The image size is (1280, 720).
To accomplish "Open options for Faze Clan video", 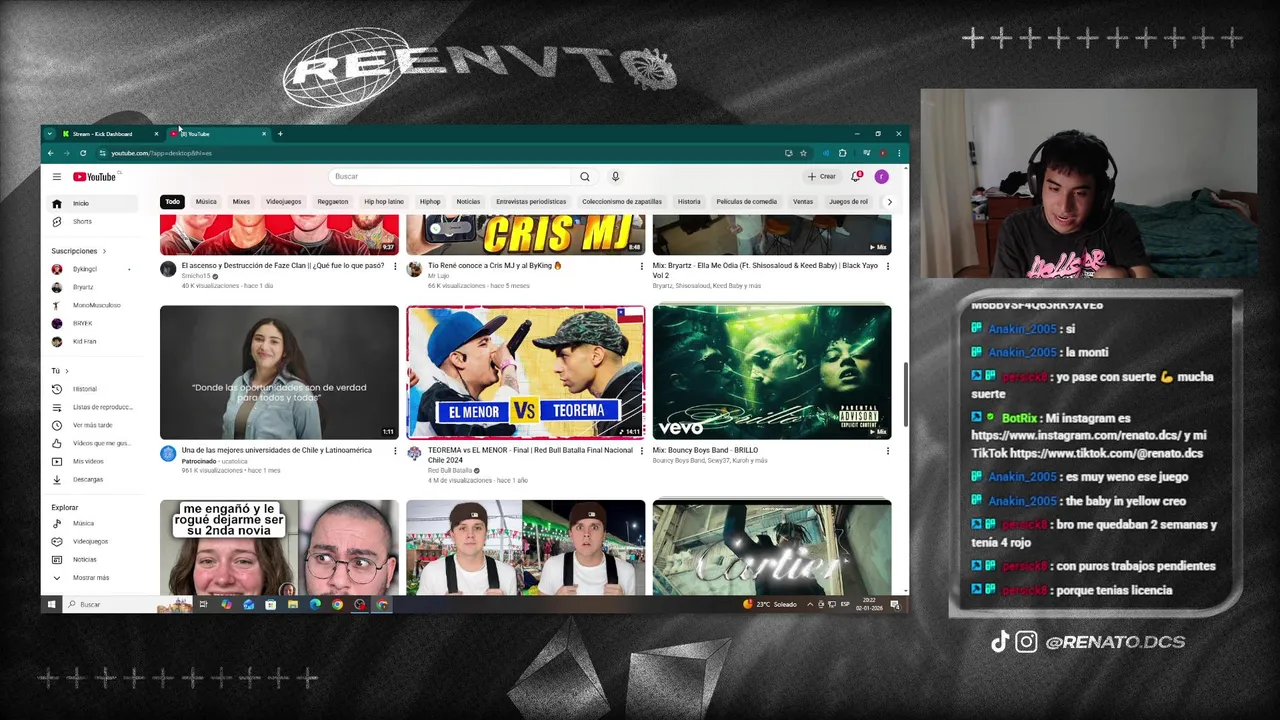I will [395, 267].
